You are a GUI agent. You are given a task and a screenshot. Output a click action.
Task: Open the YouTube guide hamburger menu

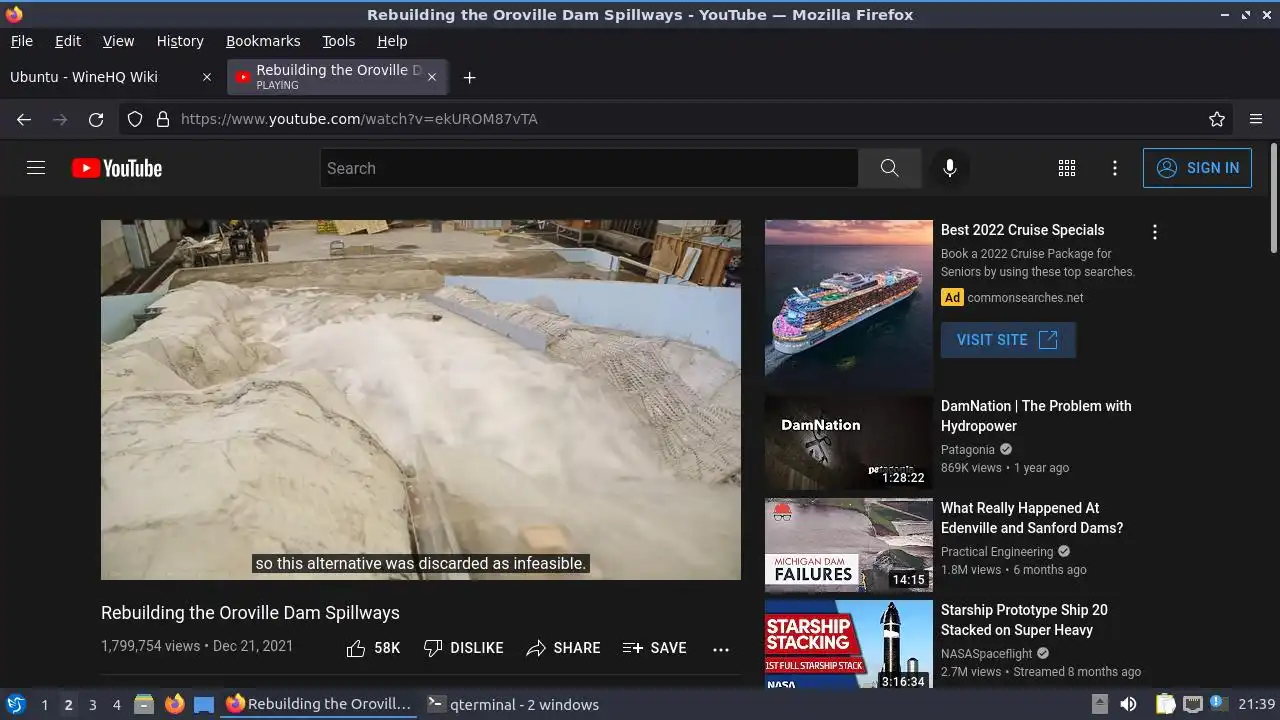(x=36, y=168)
